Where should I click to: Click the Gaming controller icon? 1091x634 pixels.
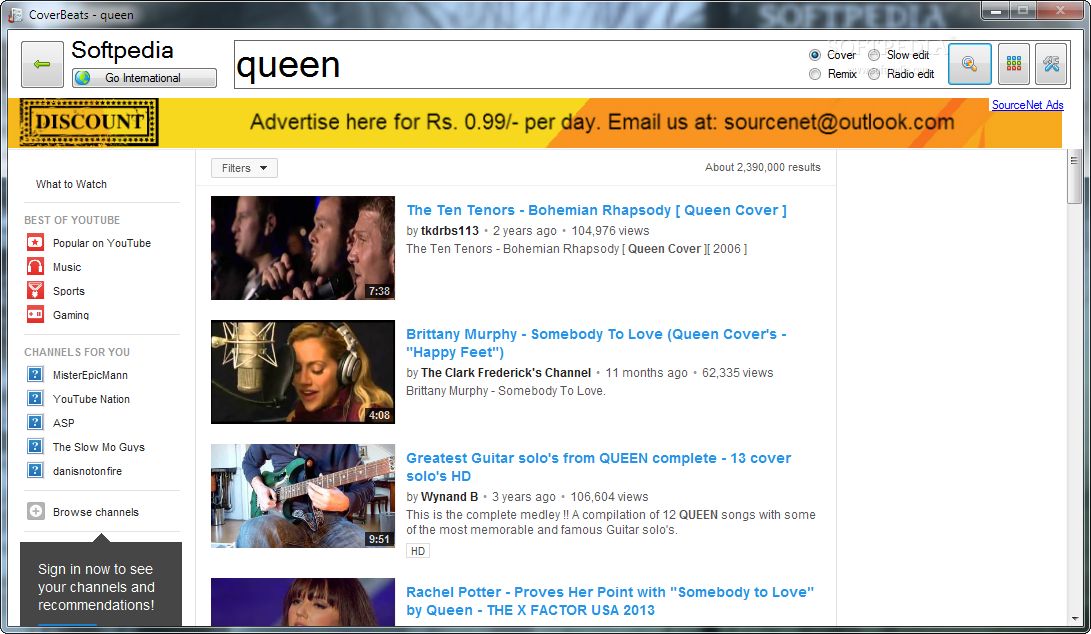pos(35,315)
